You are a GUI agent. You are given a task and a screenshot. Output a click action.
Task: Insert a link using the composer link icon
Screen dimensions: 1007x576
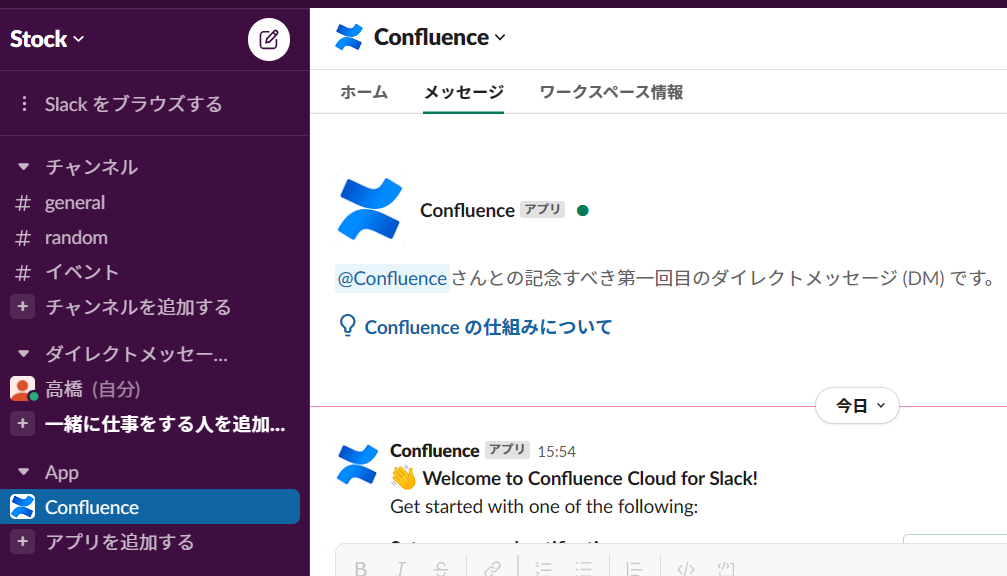(x=492, y=568)
